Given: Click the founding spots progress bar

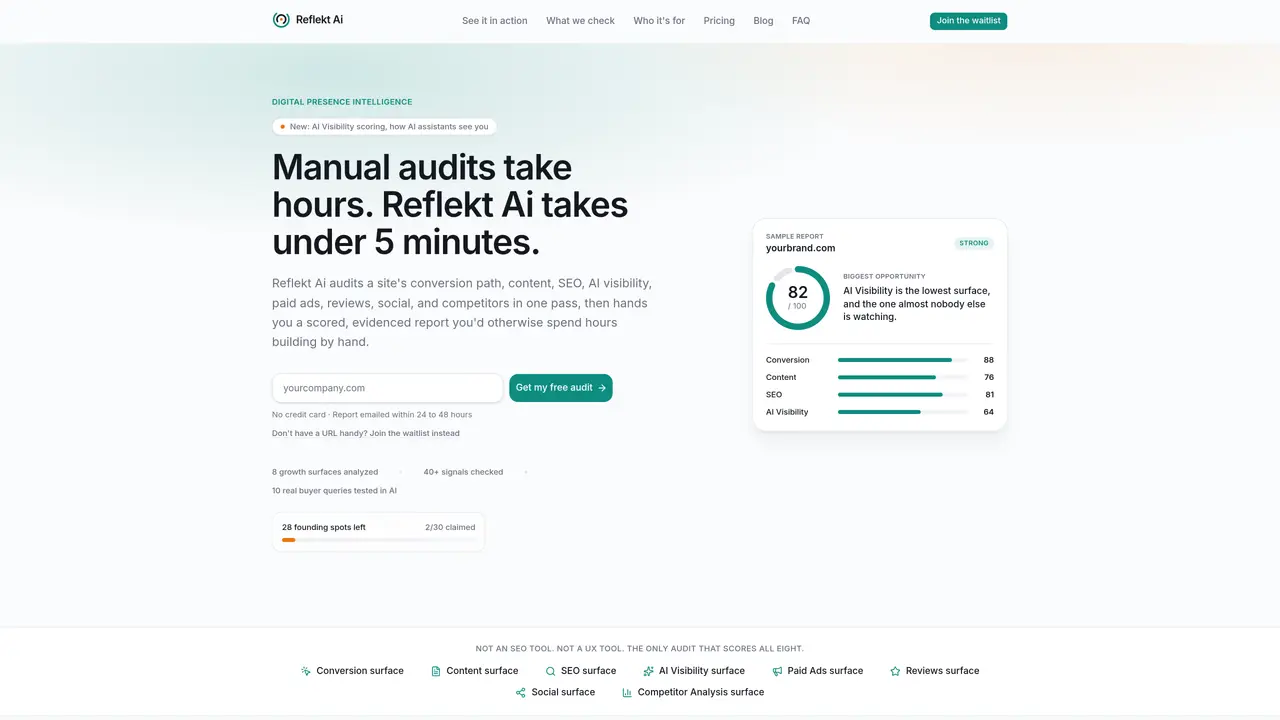Looking at the screenshot, I should [x=379, y=540].
